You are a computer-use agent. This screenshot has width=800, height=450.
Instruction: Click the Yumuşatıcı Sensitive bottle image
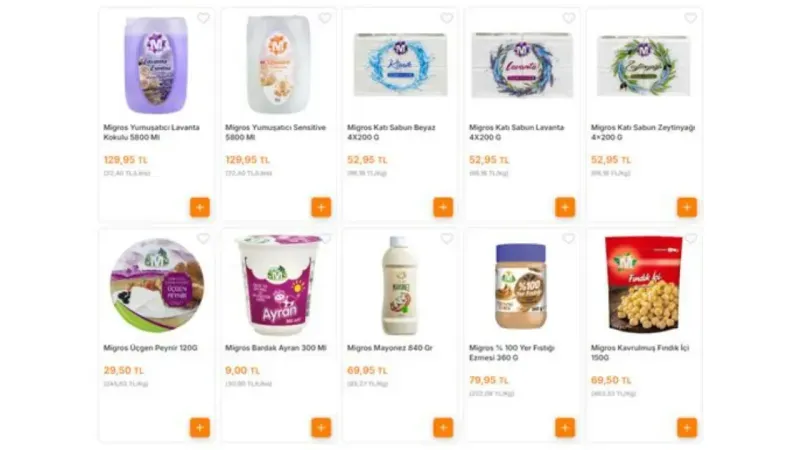pyautogui.click(x=278, y=64)
